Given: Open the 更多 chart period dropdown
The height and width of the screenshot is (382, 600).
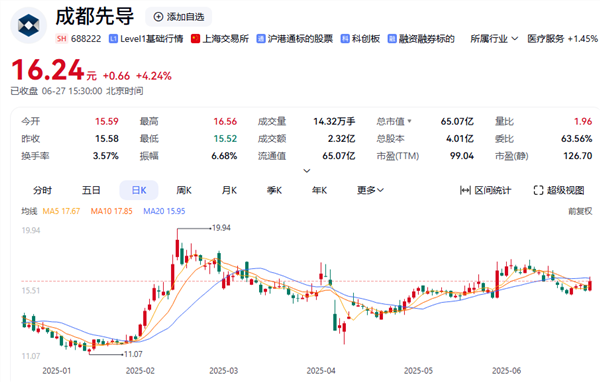Looking at the screenshot, I should (370, 190).
